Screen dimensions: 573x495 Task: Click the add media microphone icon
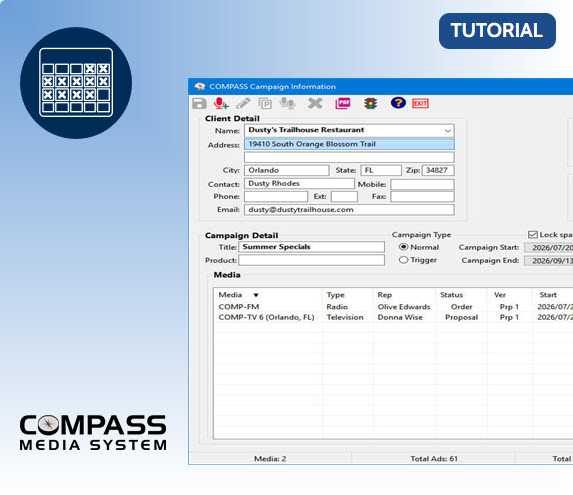221,103
